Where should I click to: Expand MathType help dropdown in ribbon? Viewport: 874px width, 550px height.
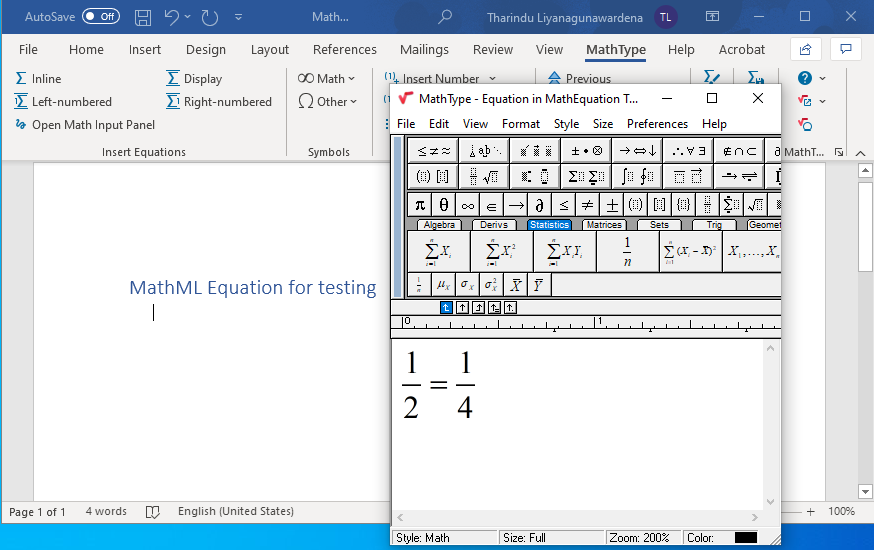click(823, 79)
